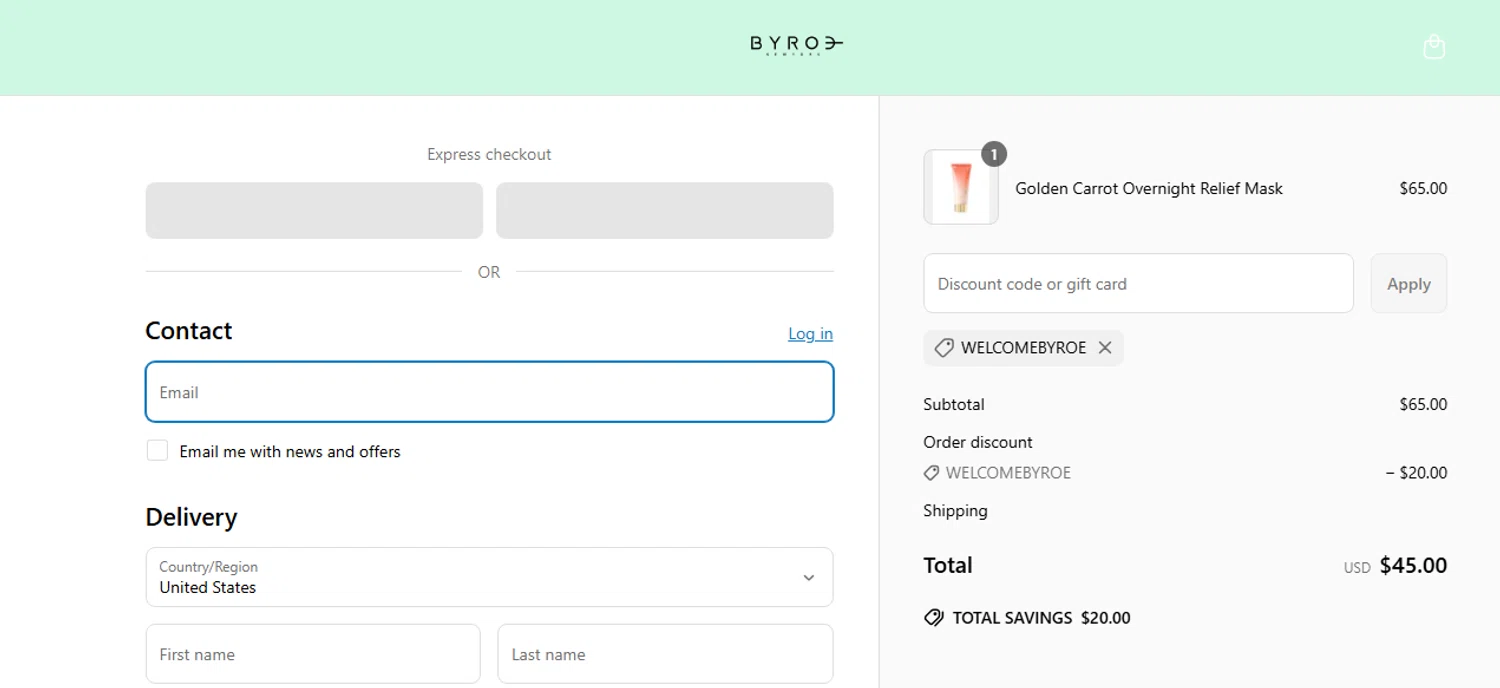Click the Express checkout heading
This screenshot has width=1500, height=688.
(489, 154)
